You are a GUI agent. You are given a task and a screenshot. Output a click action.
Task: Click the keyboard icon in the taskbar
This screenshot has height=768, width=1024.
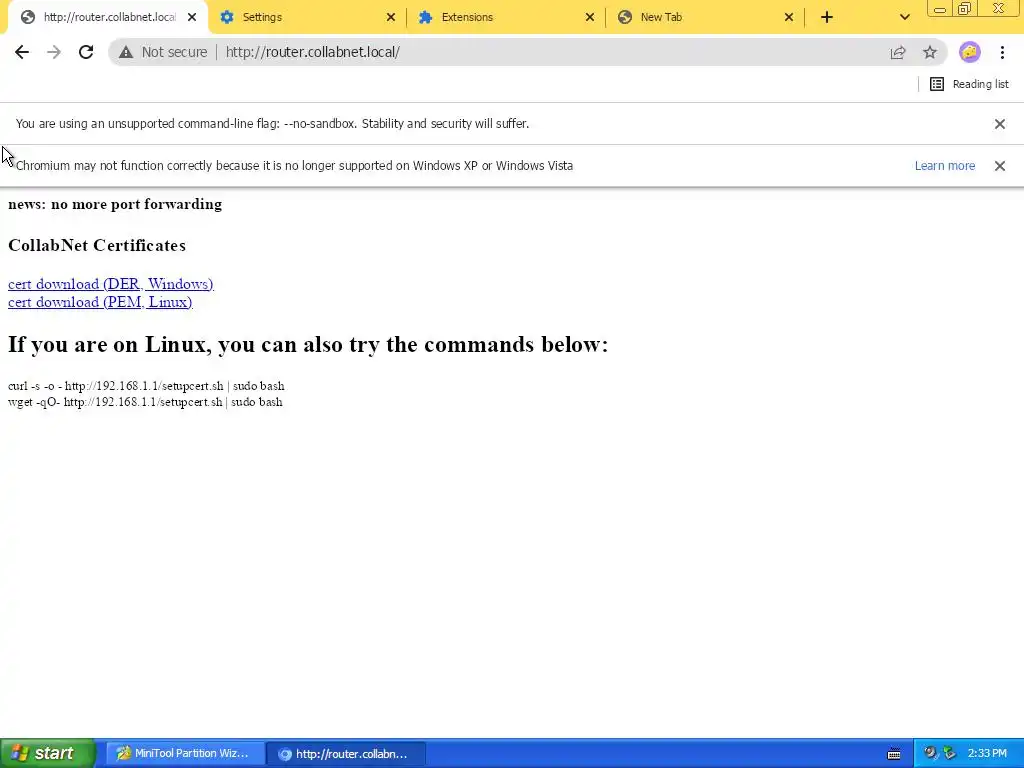(x=894, y=754)
